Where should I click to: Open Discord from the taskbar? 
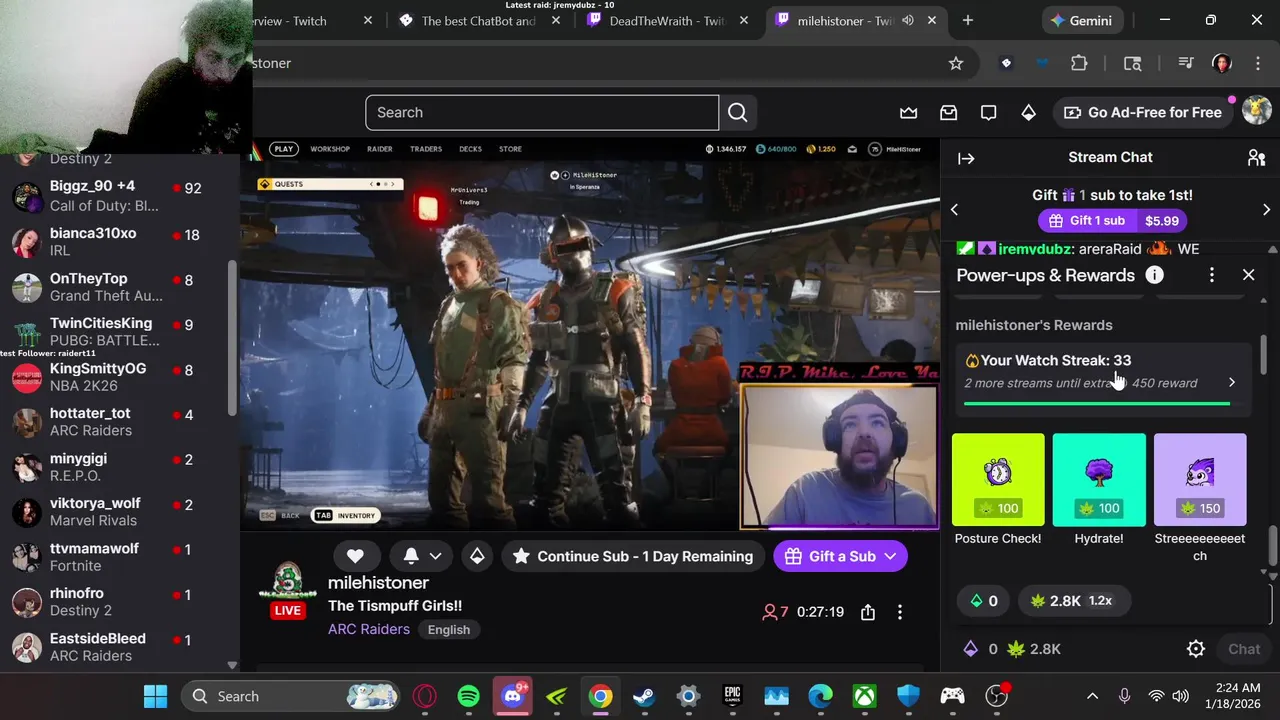513,696
